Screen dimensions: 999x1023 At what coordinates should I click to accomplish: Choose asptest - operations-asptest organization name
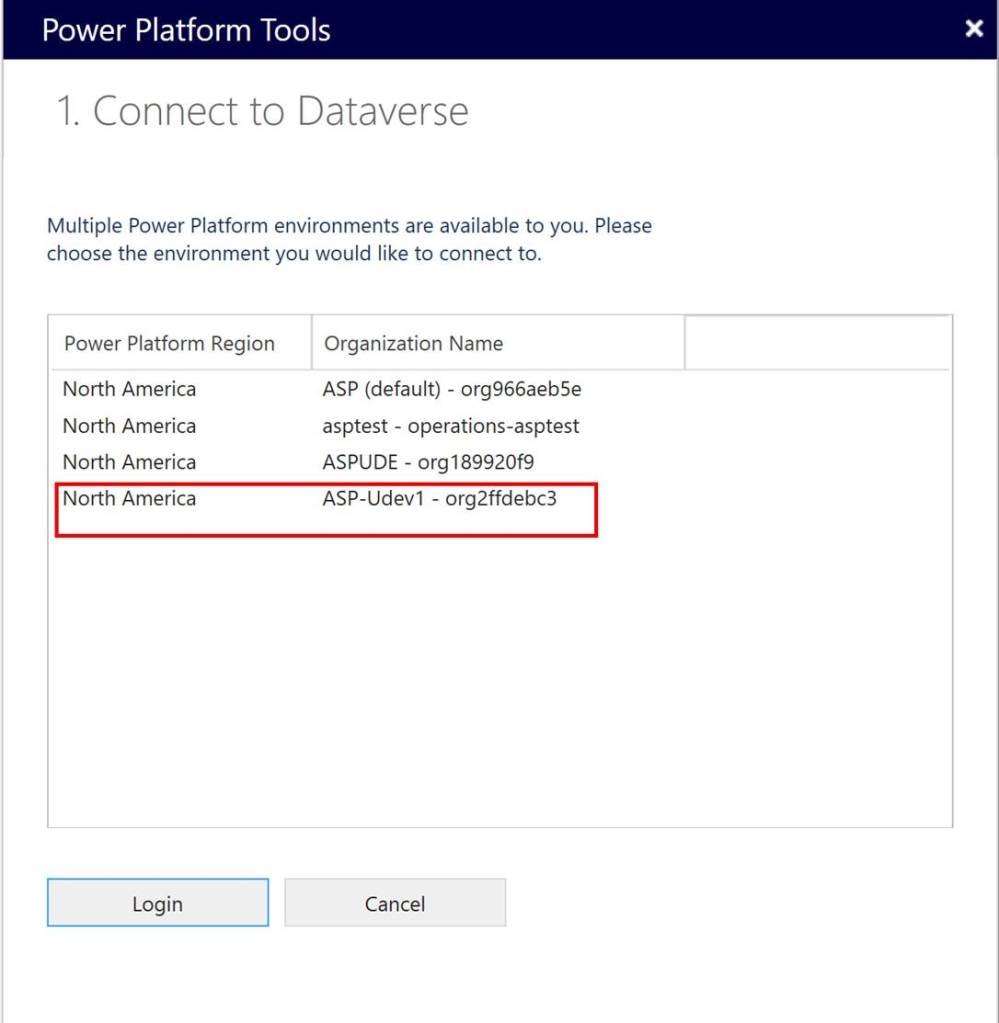click(450, 426)
